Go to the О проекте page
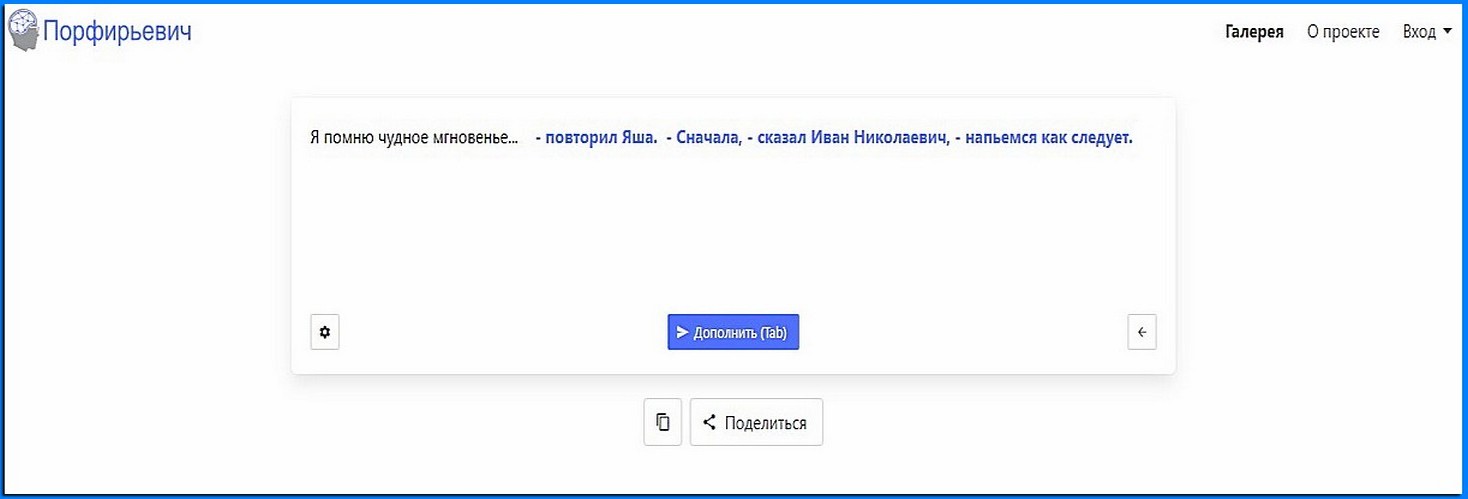The width and height of the screenshot is (1468, 499). [1343, 32]
